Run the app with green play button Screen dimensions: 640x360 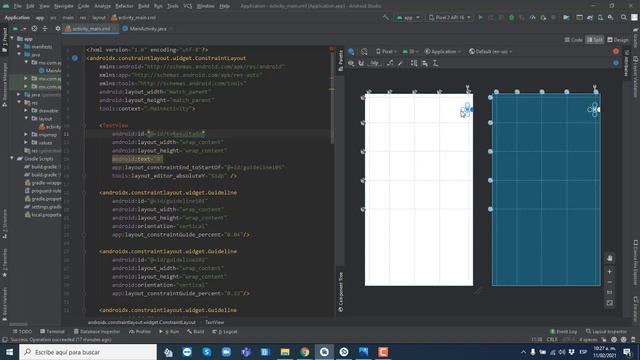pyautogui.click(x=480, y=18)
